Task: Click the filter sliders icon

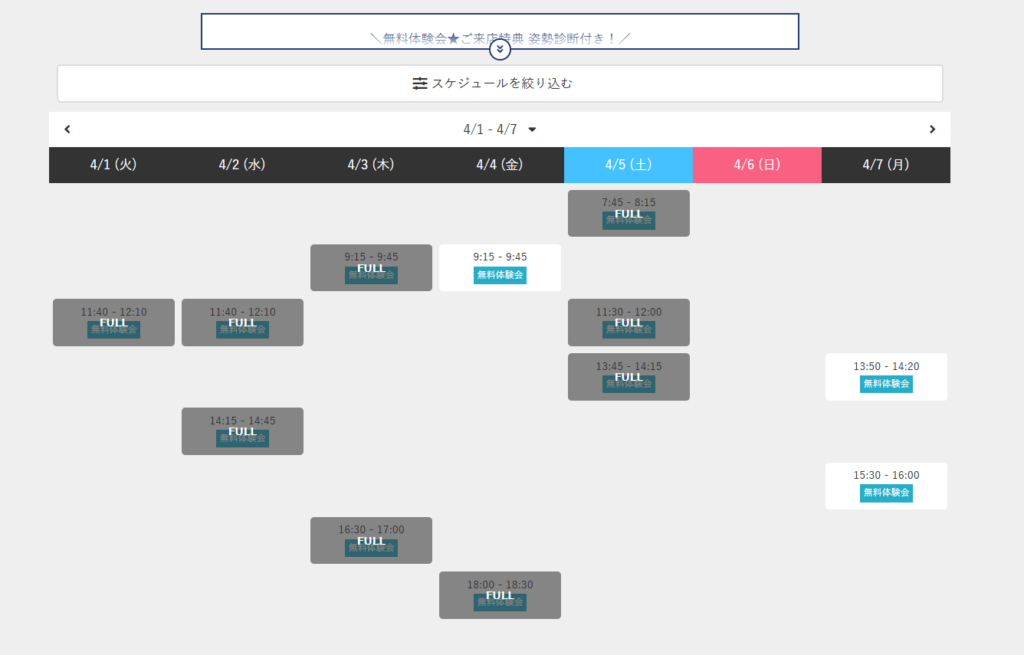Action: click(x=420, y=84)
